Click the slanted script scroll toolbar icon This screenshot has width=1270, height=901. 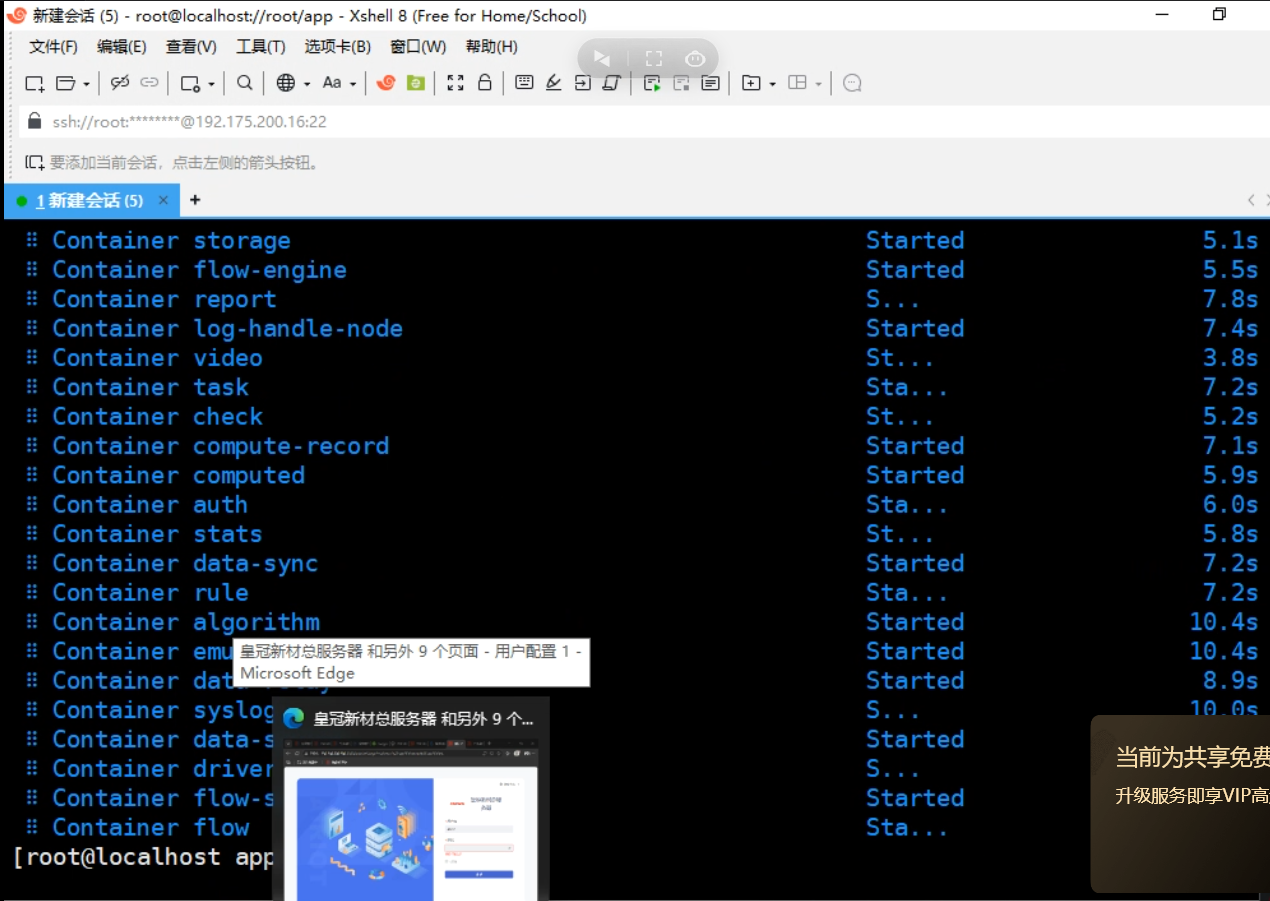tap(612, 83)
